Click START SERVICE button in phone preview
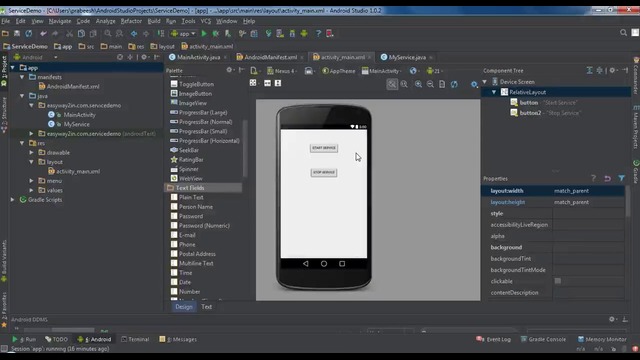This screenshot has width=640, height=360. coord(324,148)
